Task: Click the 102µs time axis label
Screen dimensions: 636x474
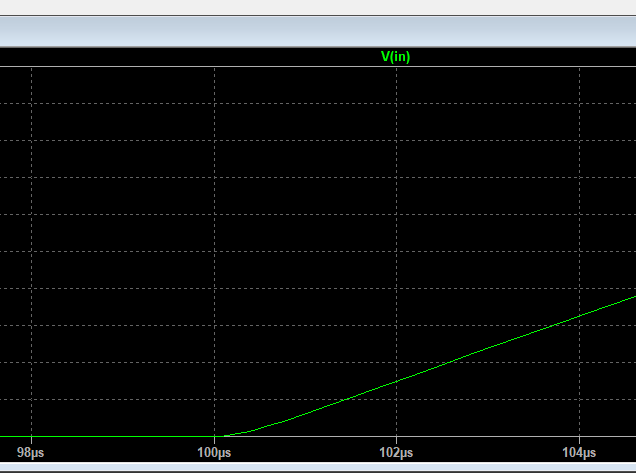Action: click(x=396, y=453)
